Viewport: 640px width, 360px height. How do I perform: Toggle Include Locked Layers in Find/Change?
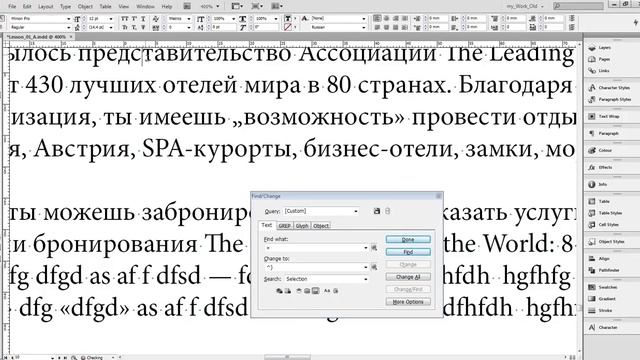[x=279, y=291]
